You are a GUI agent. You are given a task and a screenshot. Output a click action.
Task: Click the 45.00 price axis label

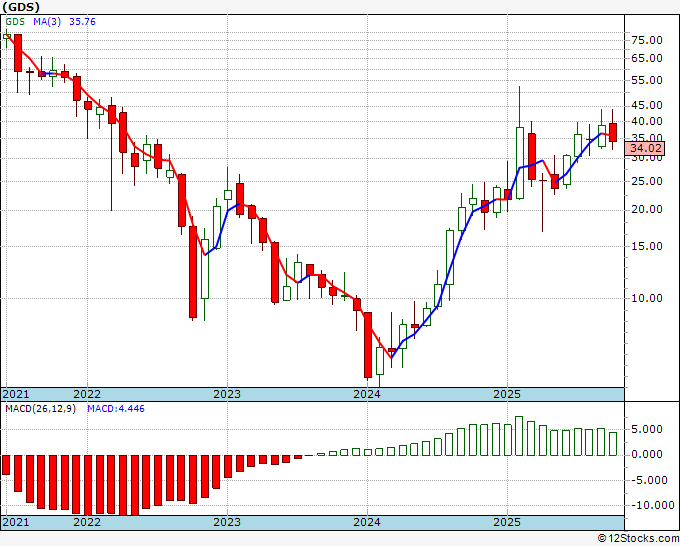647,105
